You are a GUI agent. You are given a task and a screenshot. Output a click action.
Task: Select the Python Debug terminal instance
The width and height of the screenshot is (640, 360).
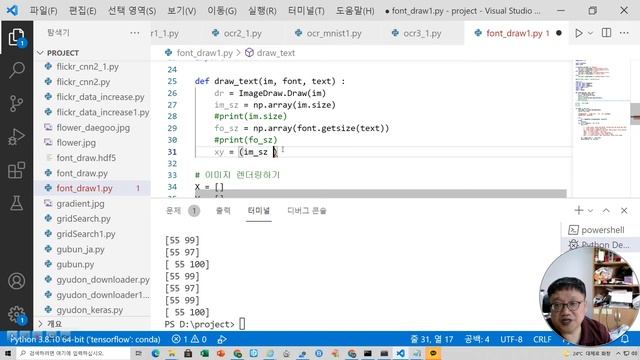(x=599, y=244)
